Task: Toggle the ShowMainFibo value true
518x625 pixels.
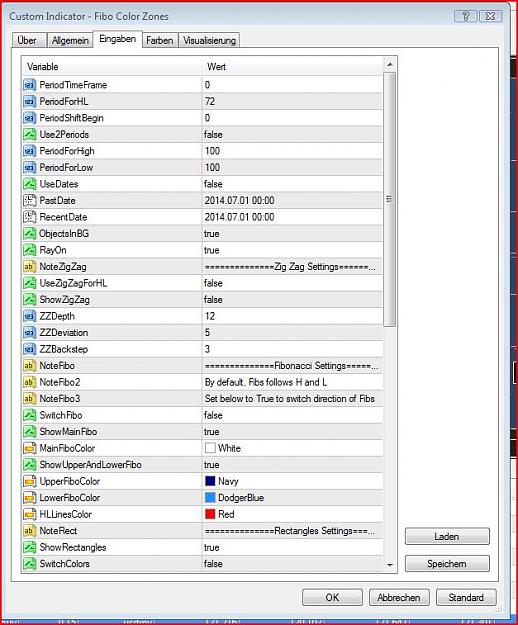Action: 212,432
